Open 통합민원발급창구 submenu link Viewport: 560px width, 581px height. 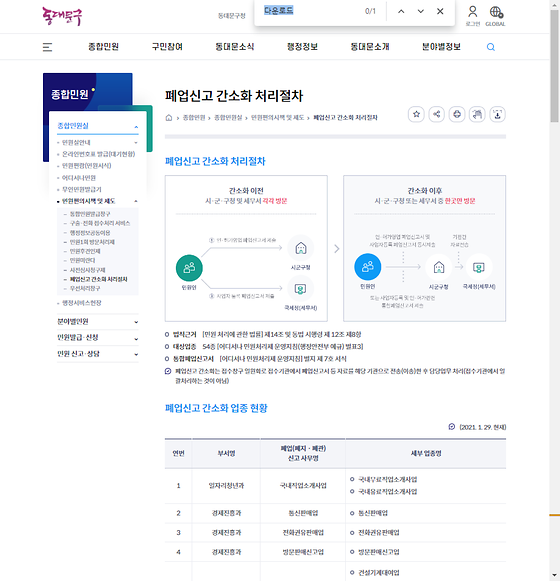pos(90,214)
